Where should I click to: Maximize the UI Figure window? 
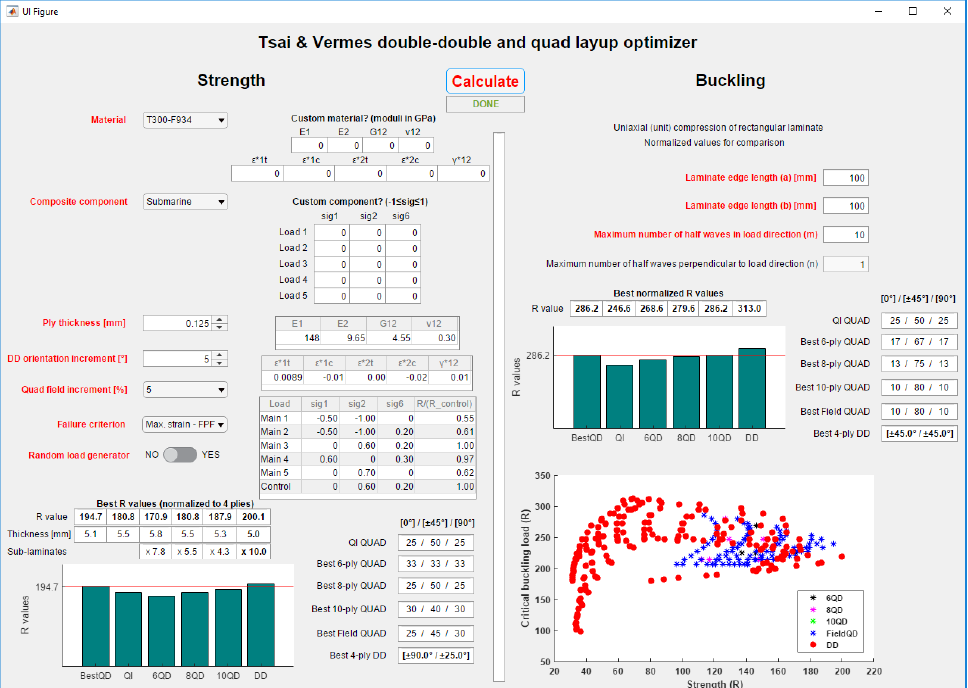tap(912, 11)
